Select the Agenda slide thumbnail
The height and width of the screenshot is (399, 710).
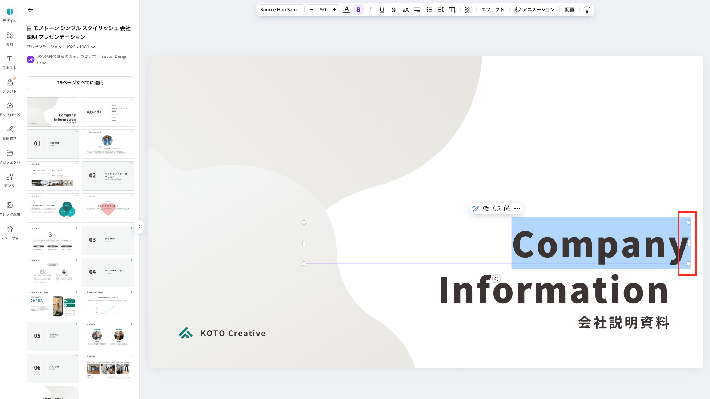pyautogui.click(x=108, y=112)
